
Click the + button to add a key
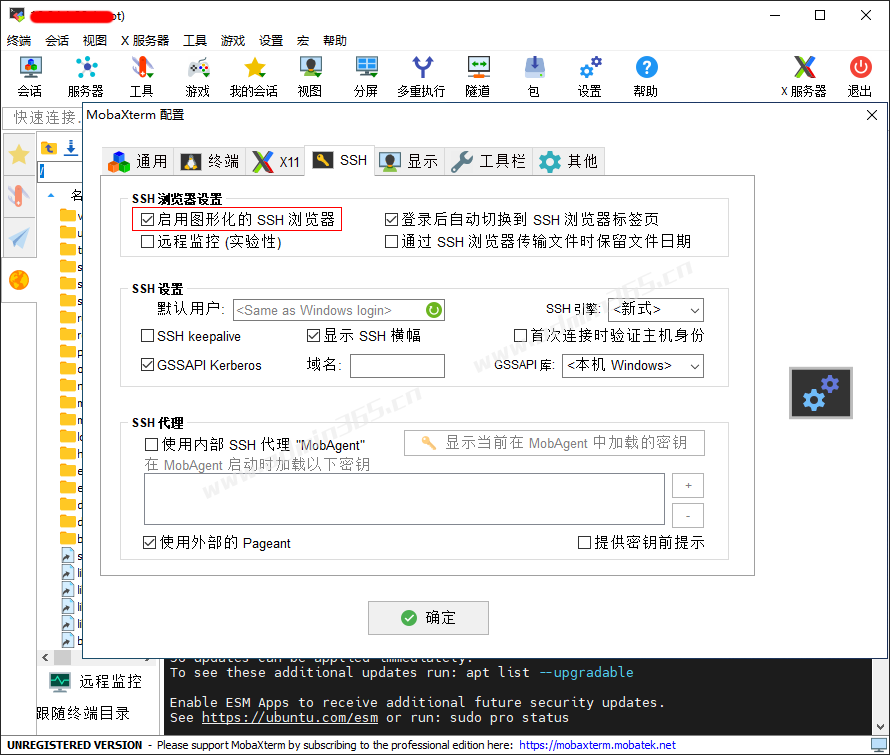pyautogui.click(x=688, y=486)
